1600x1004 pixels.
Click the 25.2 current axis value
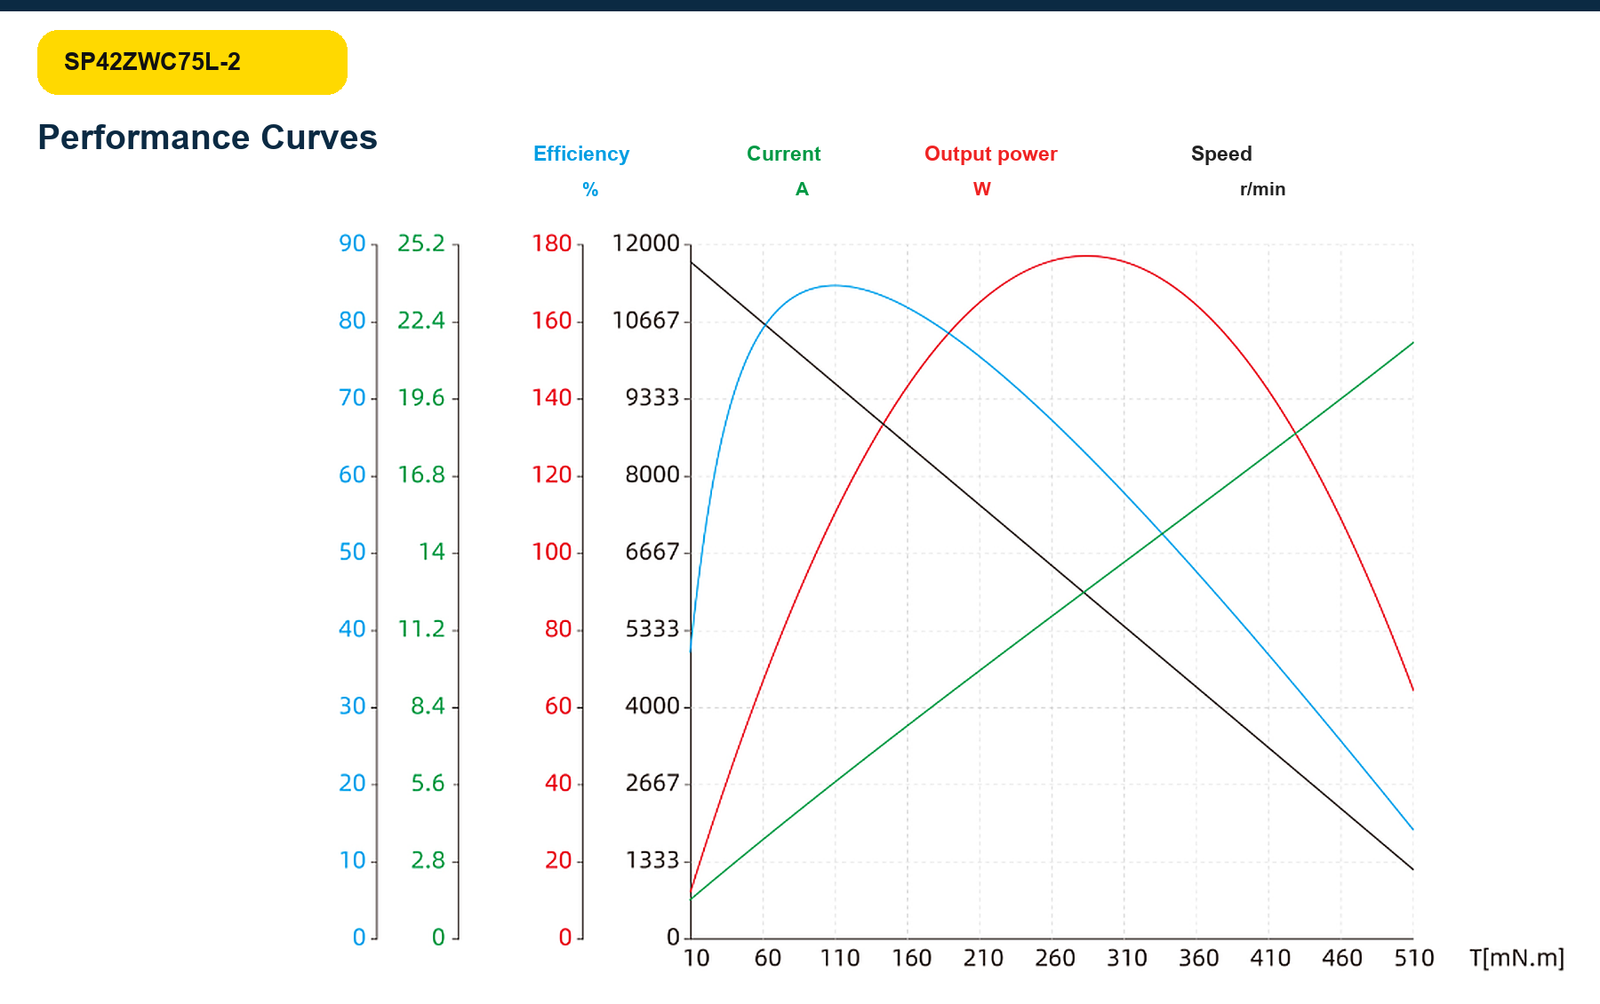click(x=421, y=243)
